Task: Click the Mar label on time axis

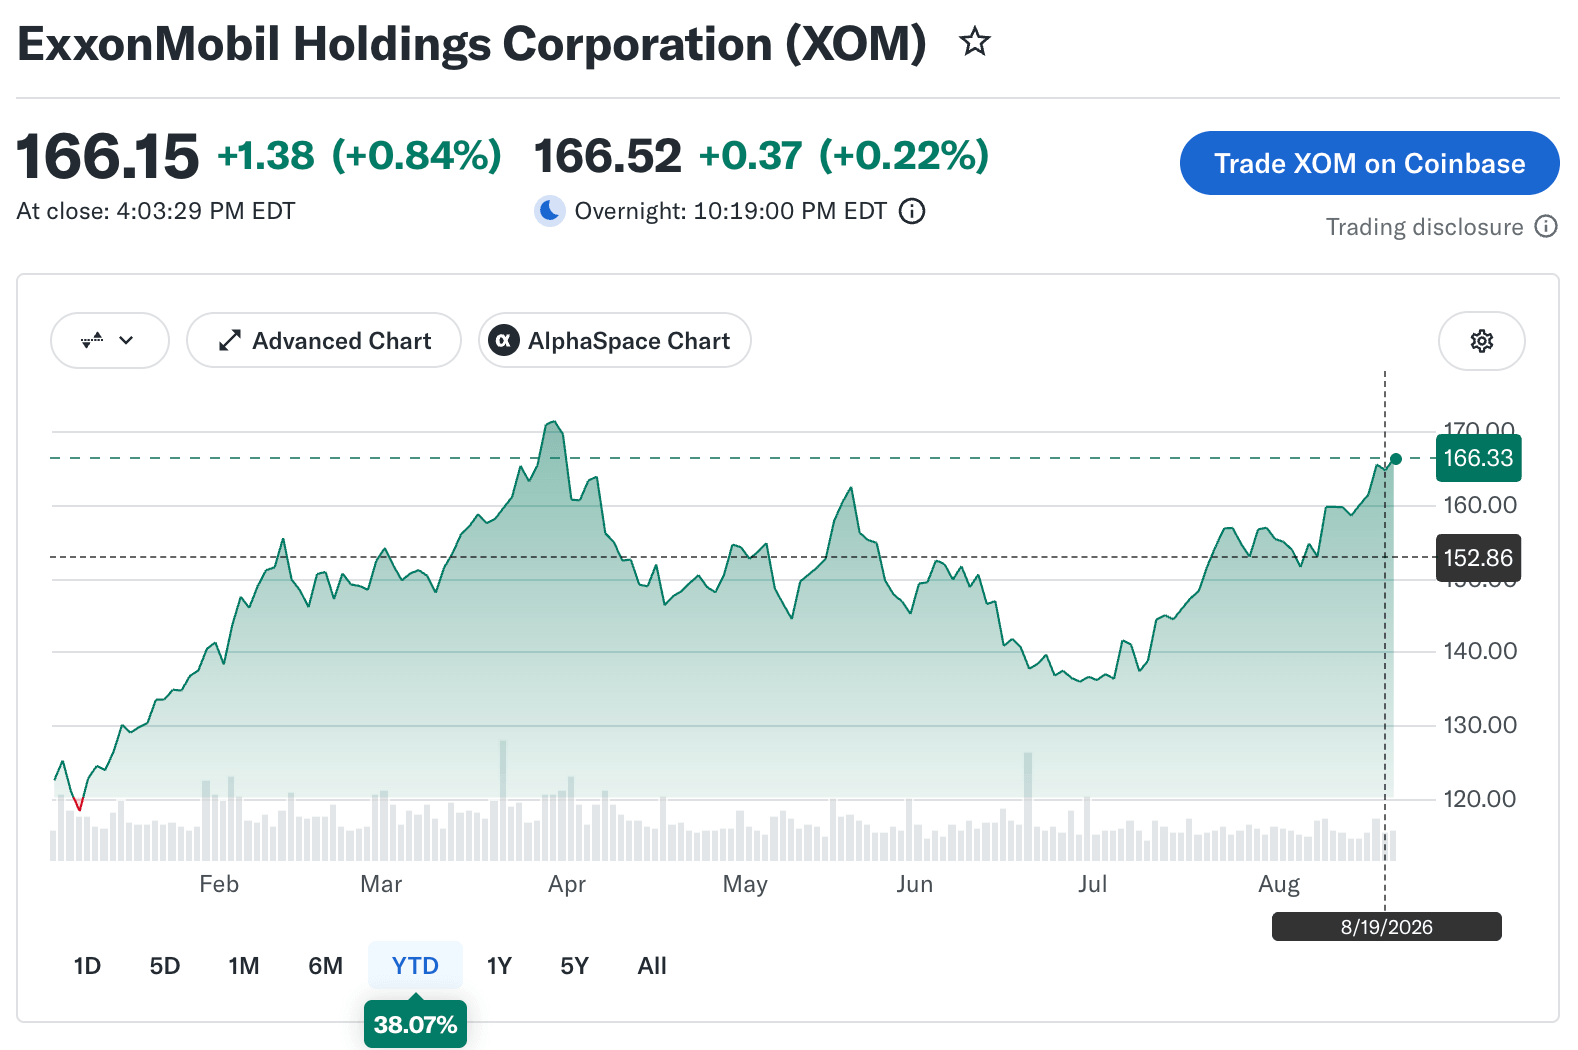Action: (381, 884)
